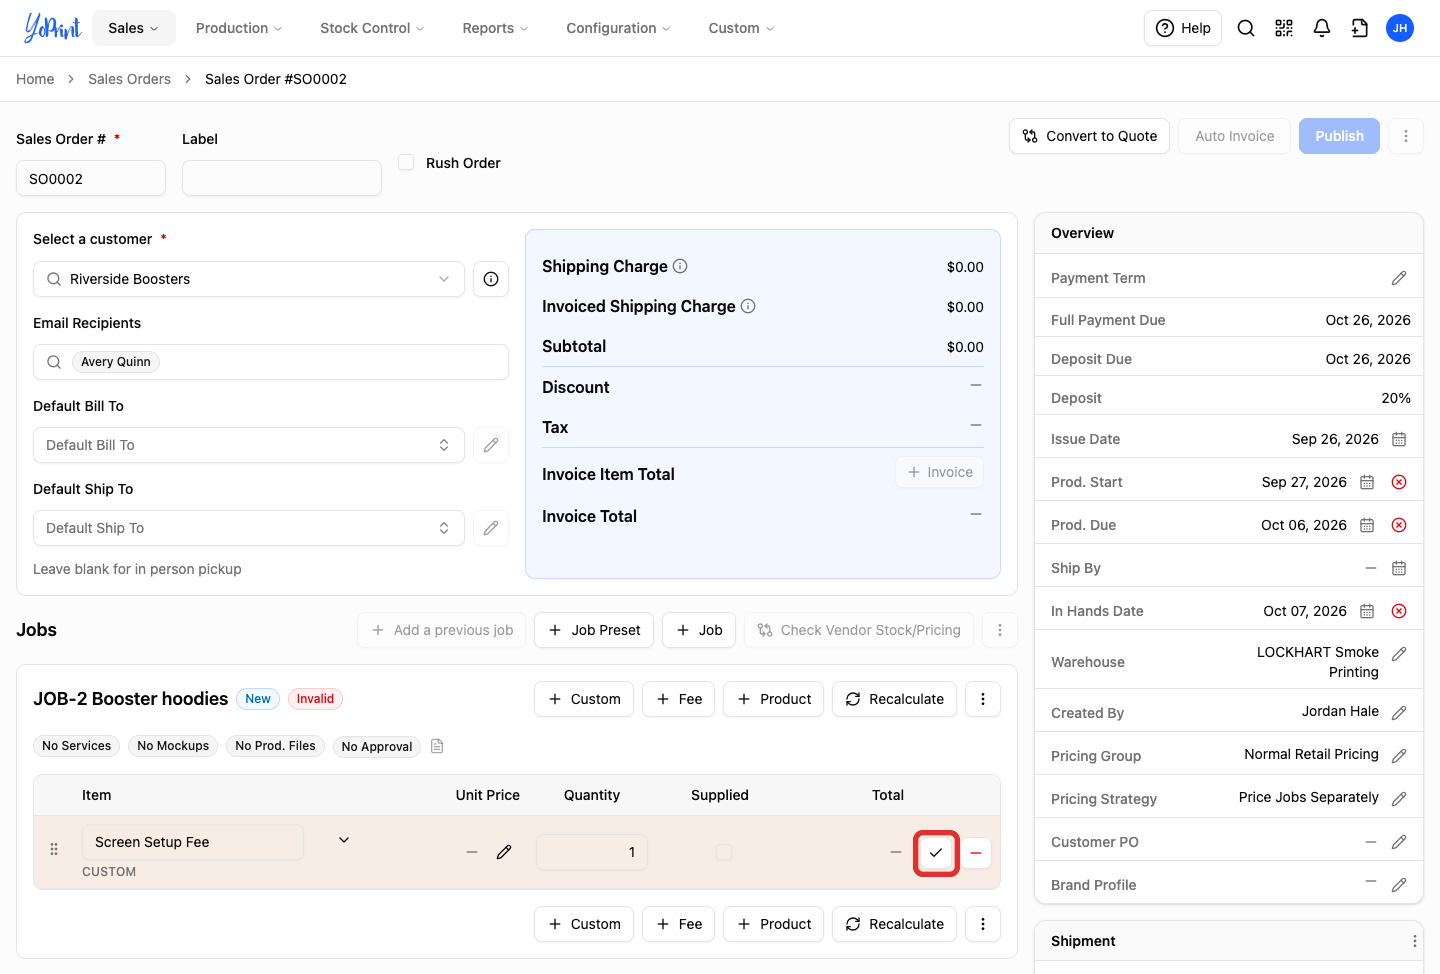1440x974 pixels.
Task: Open the Configuration menu
Action: click(x=618, y=28)
